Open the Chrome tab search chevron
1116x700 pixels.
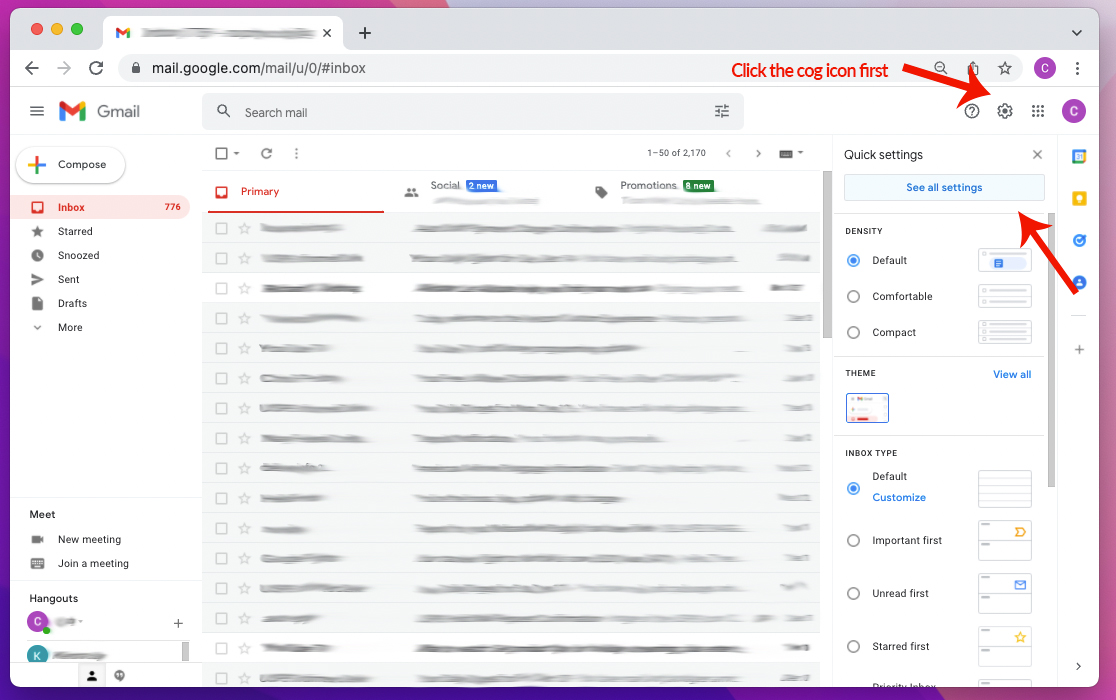coord(1076,33)
